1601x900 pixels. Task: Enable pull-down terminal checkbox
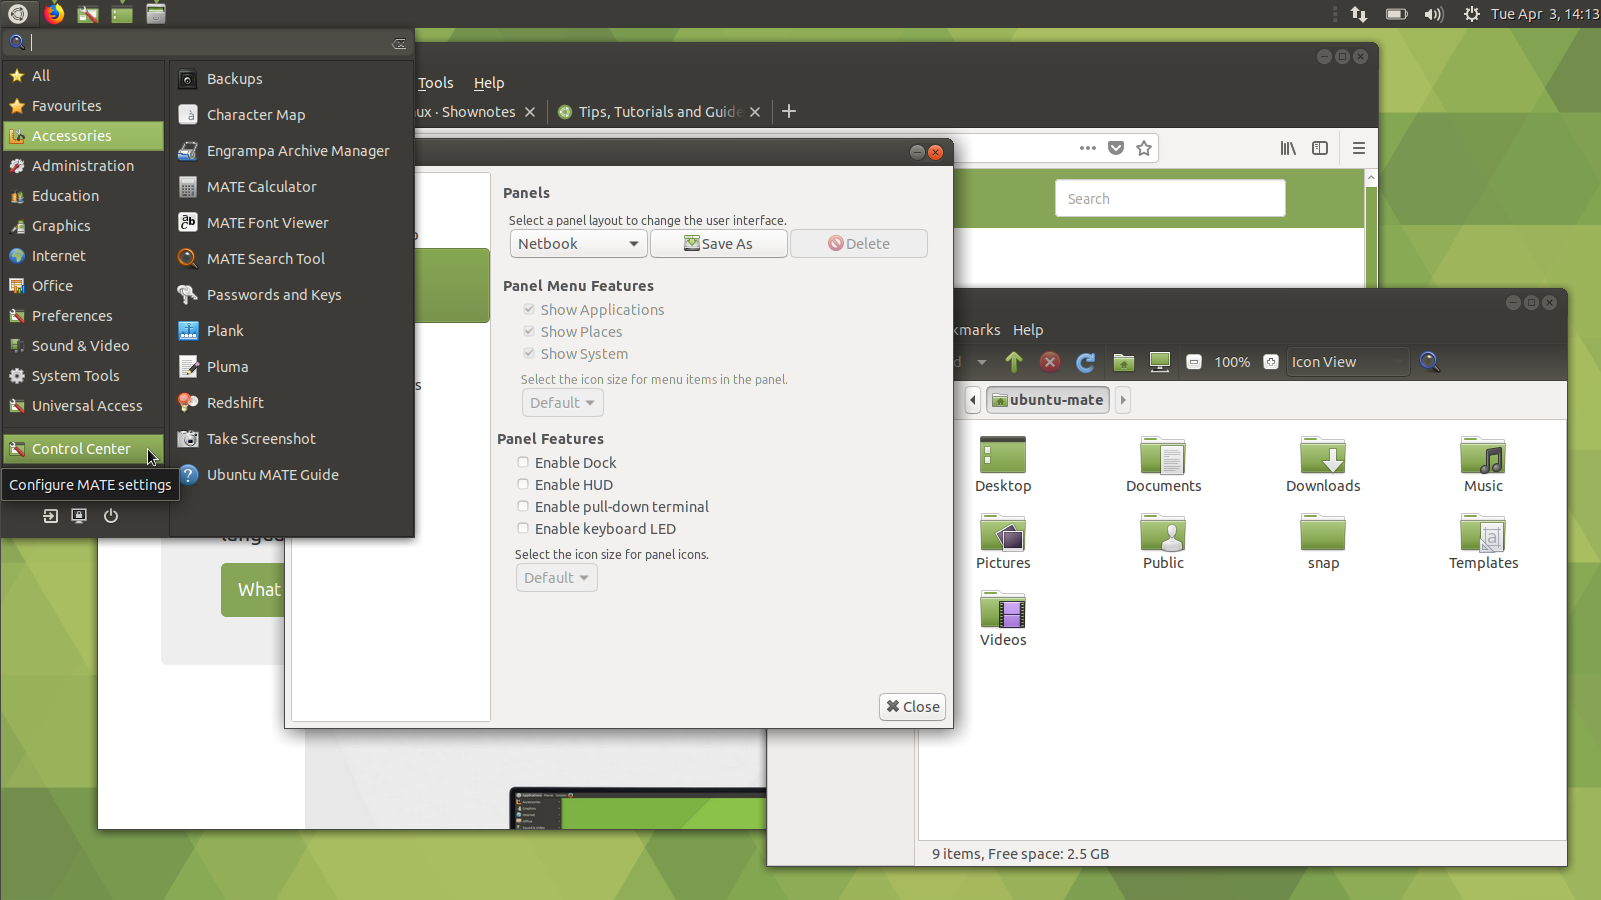(523, 506)
